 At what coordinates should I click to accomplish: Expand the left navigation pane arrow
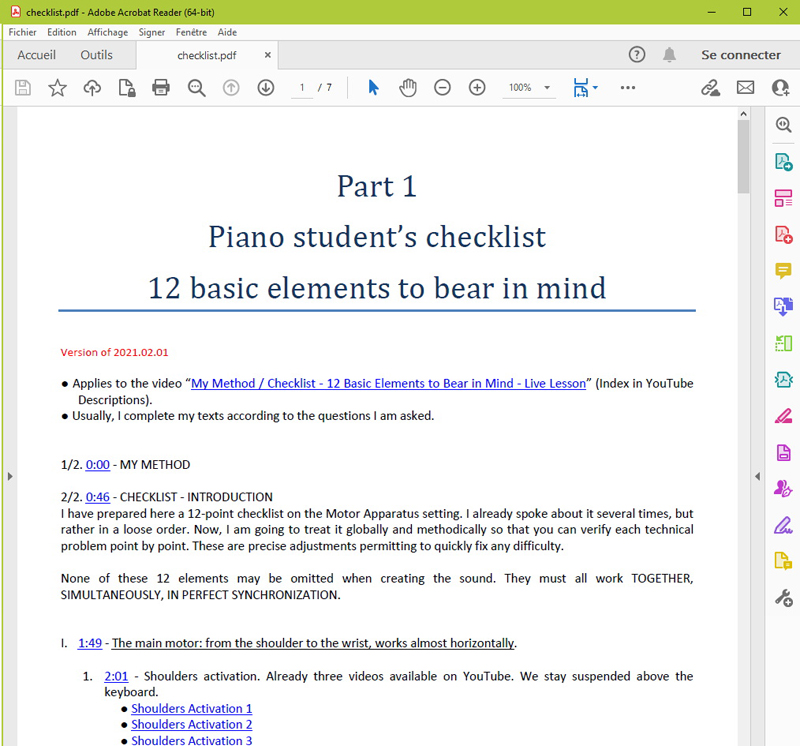9,476
